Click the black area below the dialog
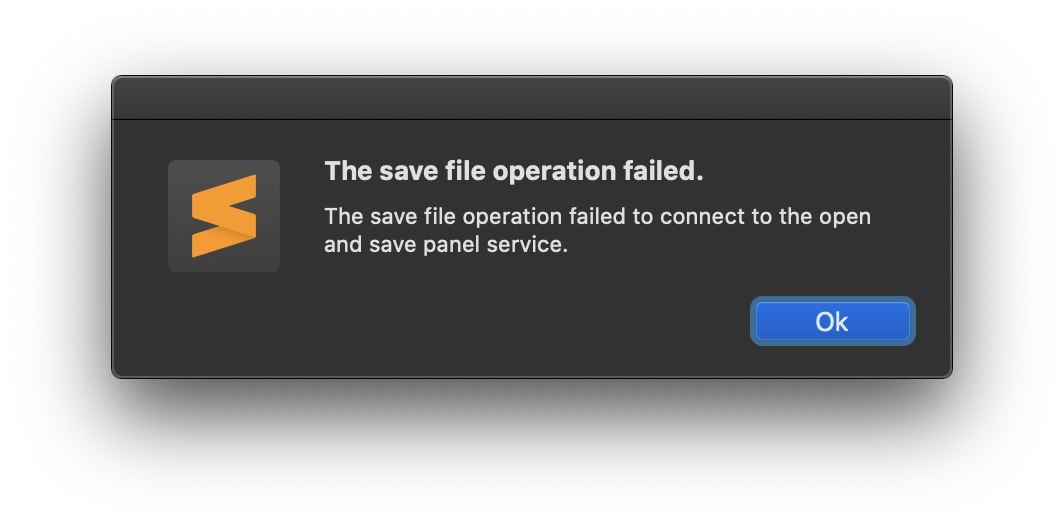Screen dimensions: 1064x526 pyautogui.click(x=531, y=450)
